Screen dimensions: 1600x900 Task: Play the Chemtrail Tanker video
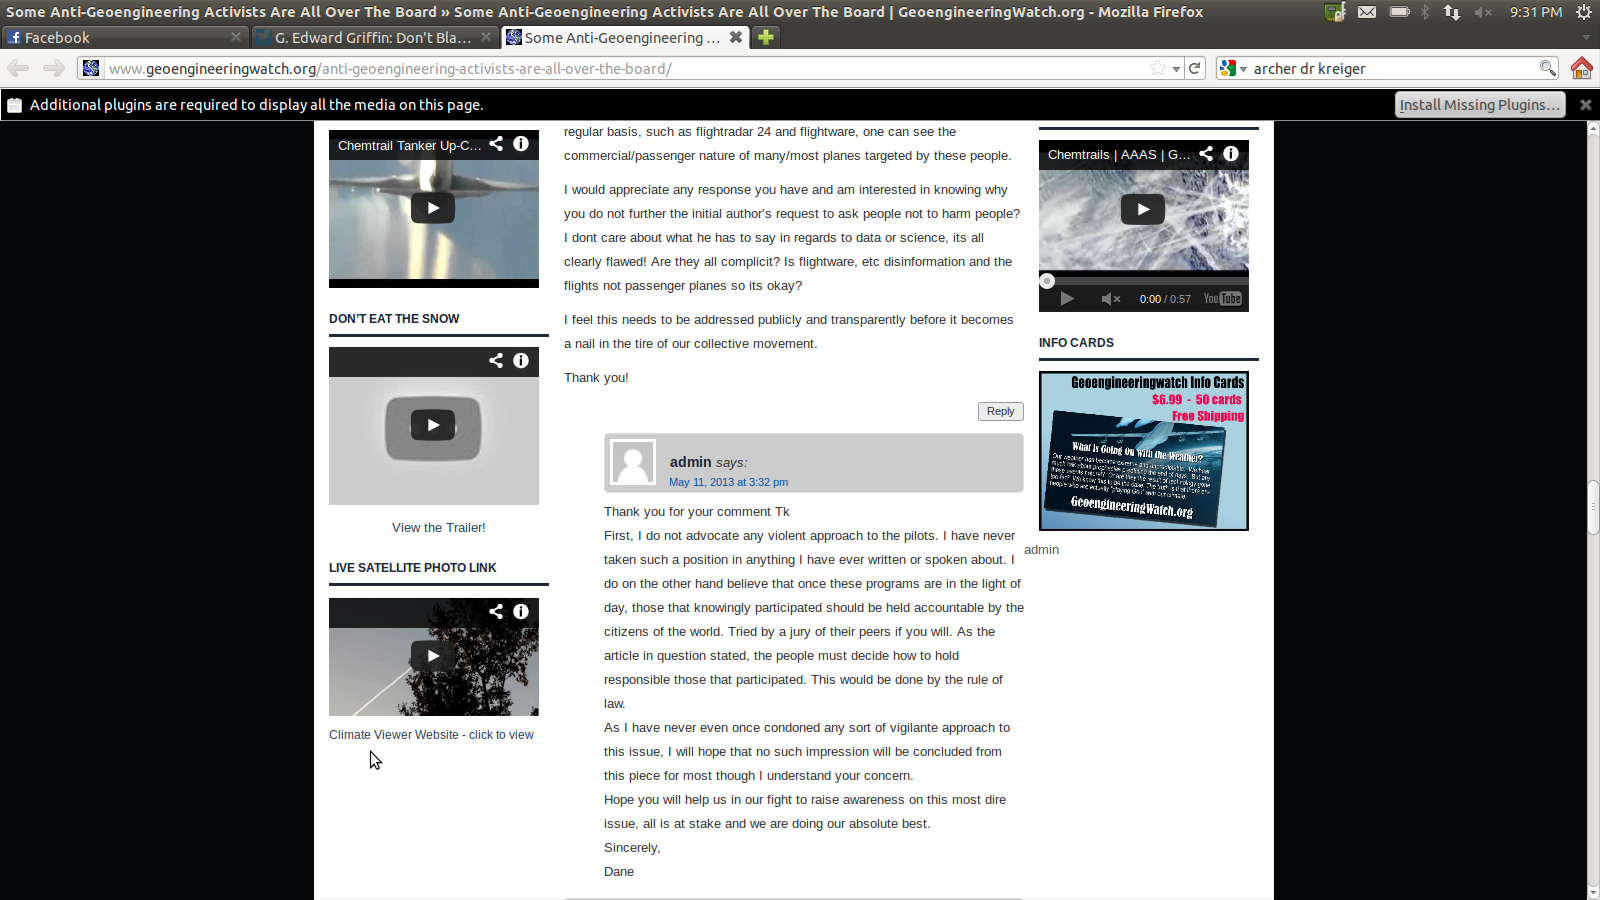click(433, 208)
